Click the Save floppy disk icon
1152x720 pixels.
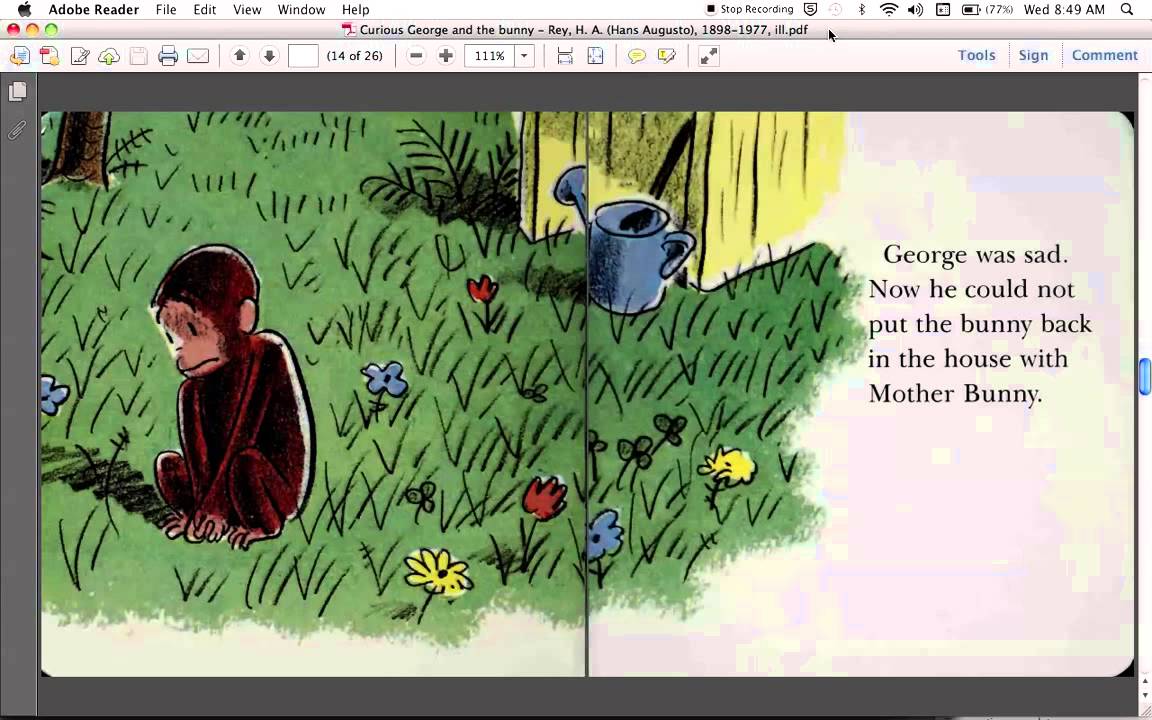pyautogui.click(x=138, y=56)
